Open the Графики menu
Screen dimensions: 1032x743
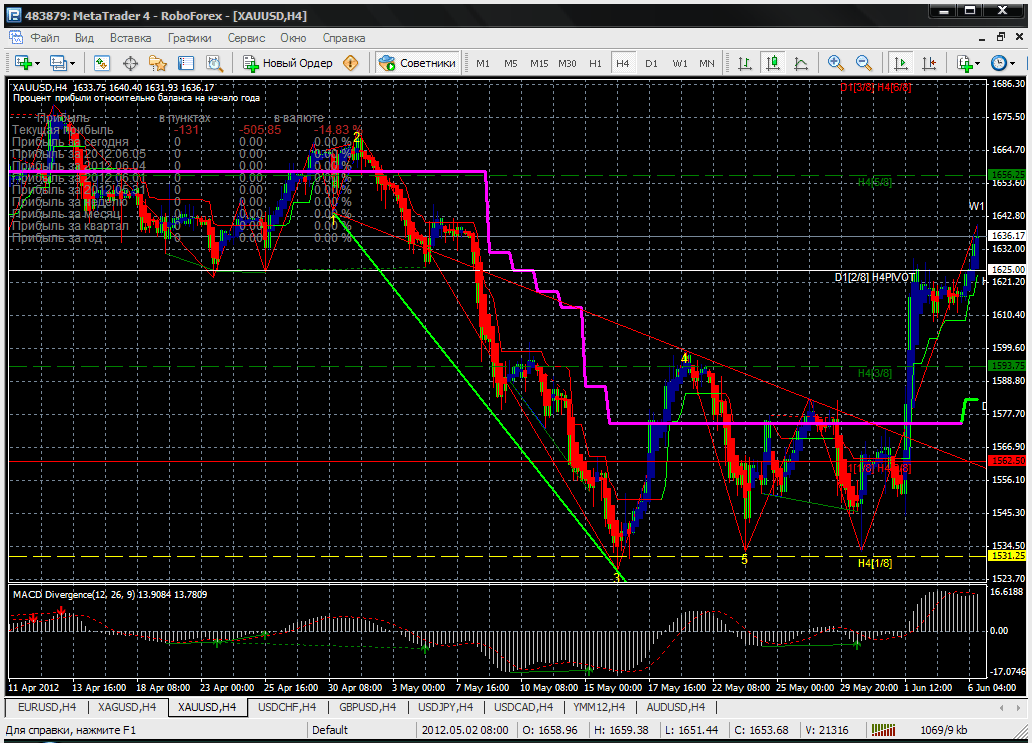[189, 38]
